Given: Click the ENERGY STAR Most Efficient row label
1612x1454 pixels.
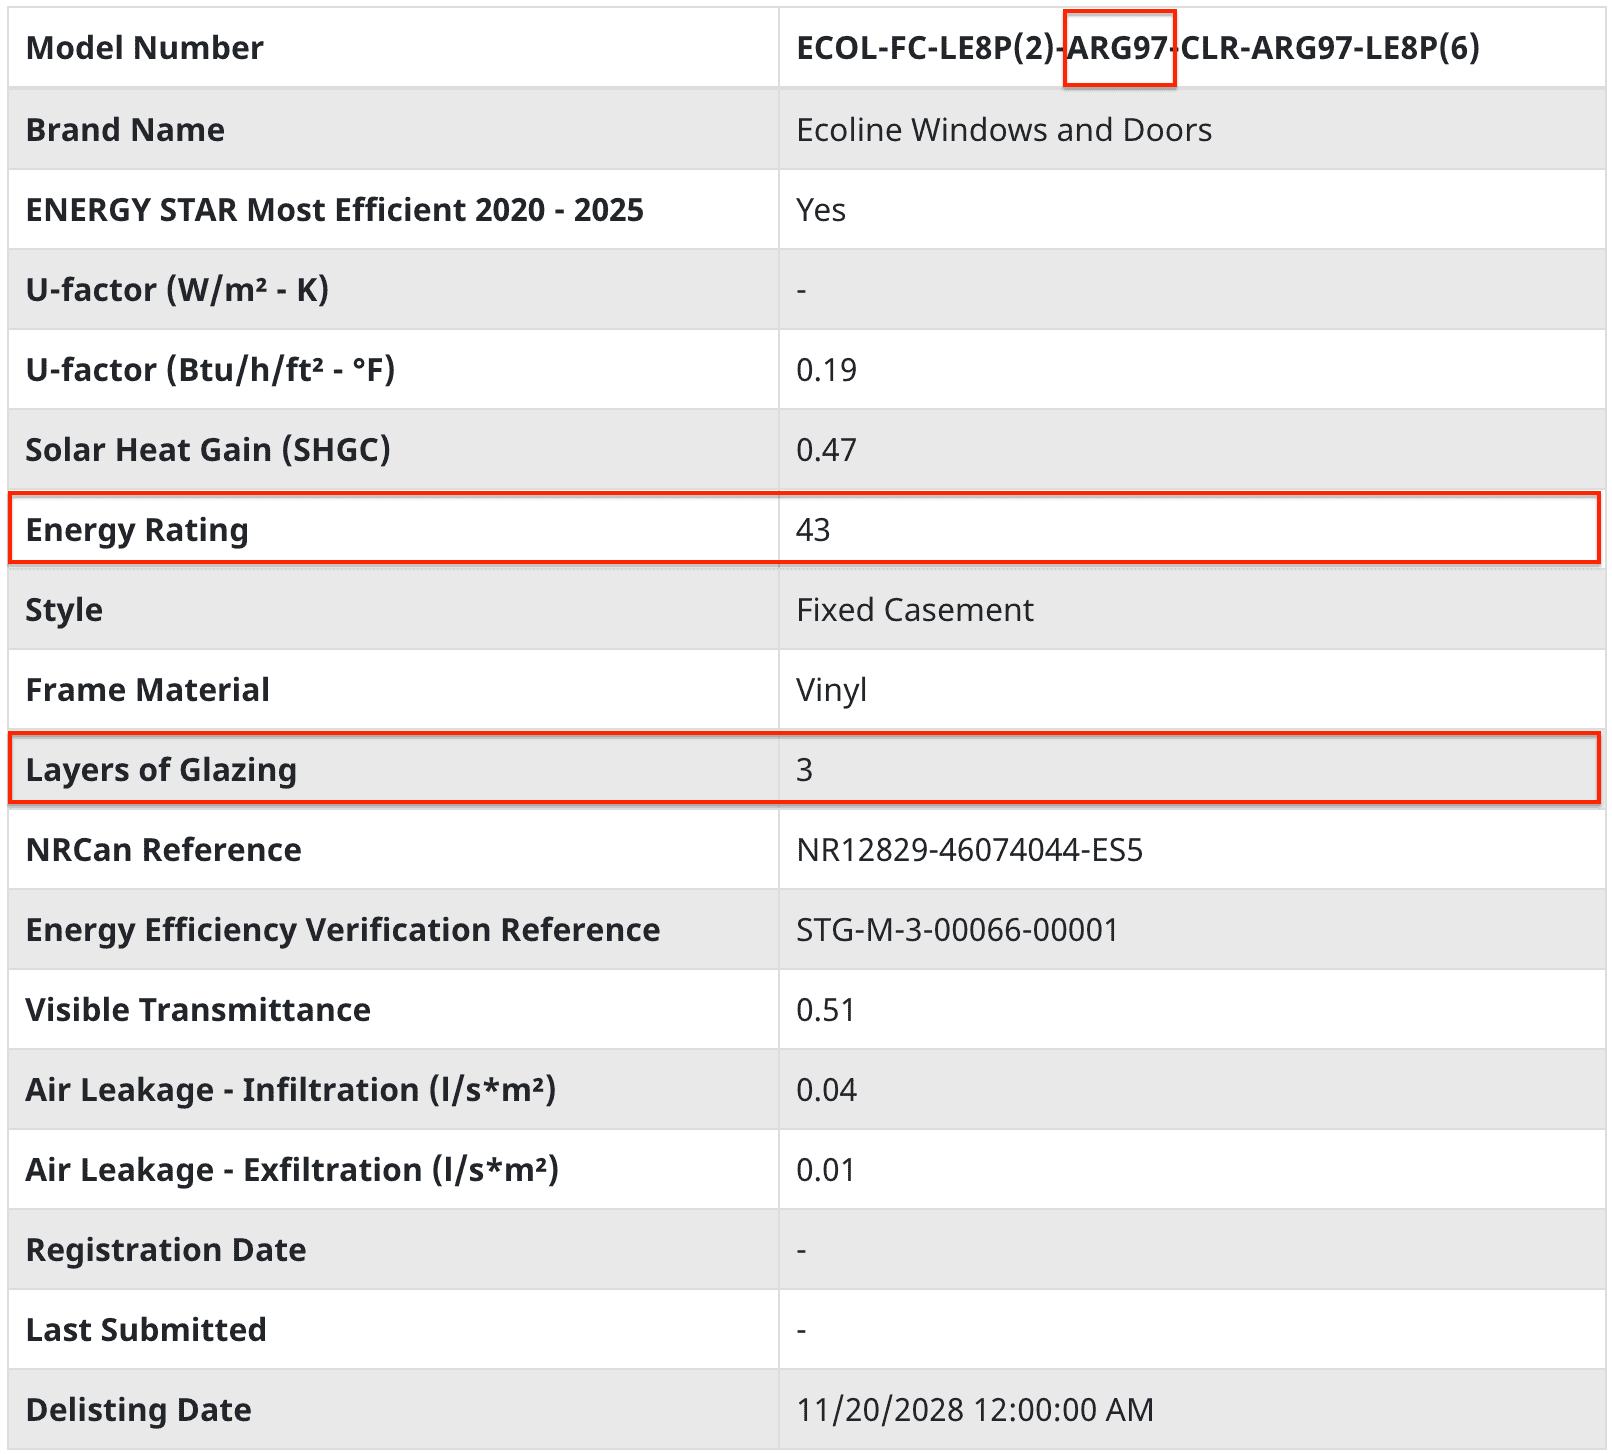Looking at the screenshot, I should click(x=334, y=210).
